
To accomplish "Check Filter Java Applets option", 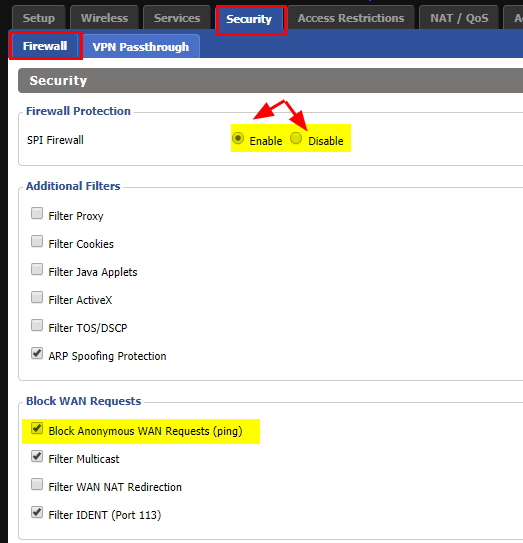I will (x=37, y=269).
